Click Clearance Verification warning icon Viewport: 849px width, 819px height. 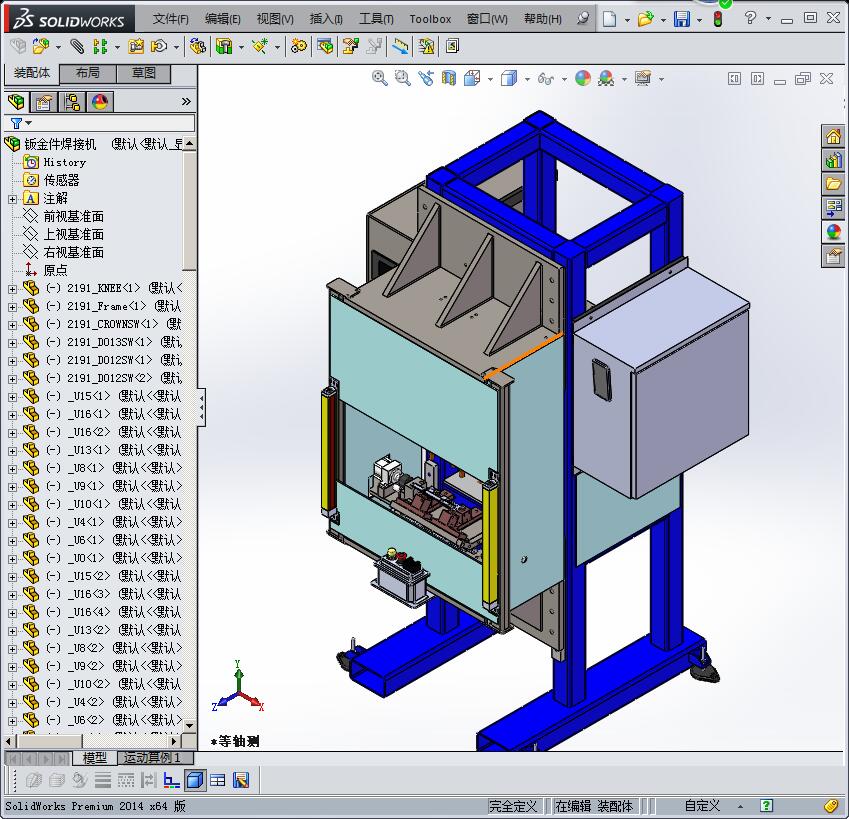pos(427,47)
